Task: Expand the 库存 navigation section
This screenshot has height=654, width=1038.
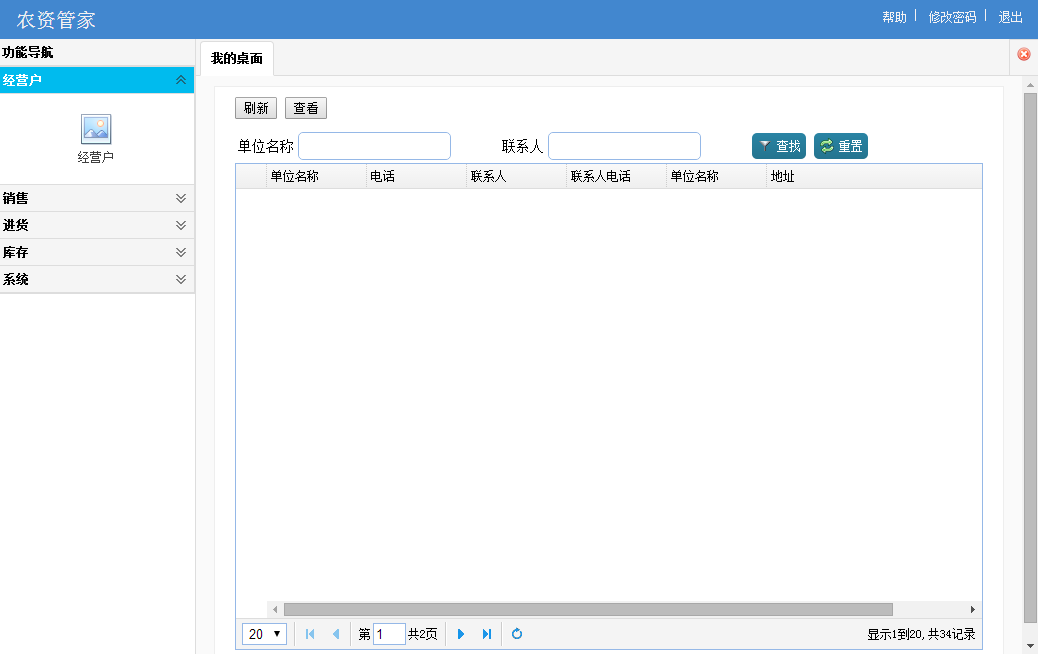Action: click(181, 252)
